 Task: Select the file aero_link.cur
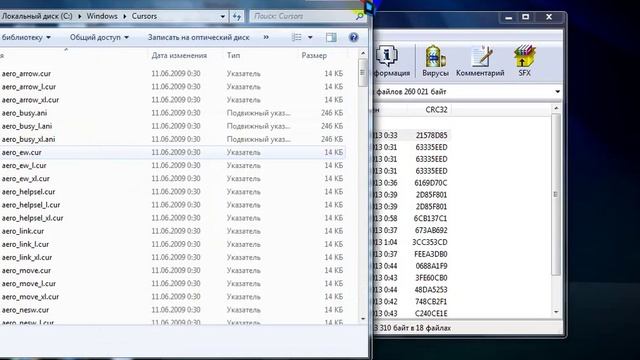22,231
